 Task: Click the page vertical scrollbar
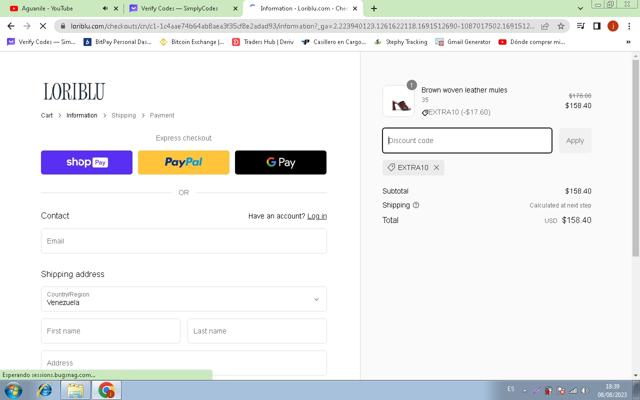point(636,158)
